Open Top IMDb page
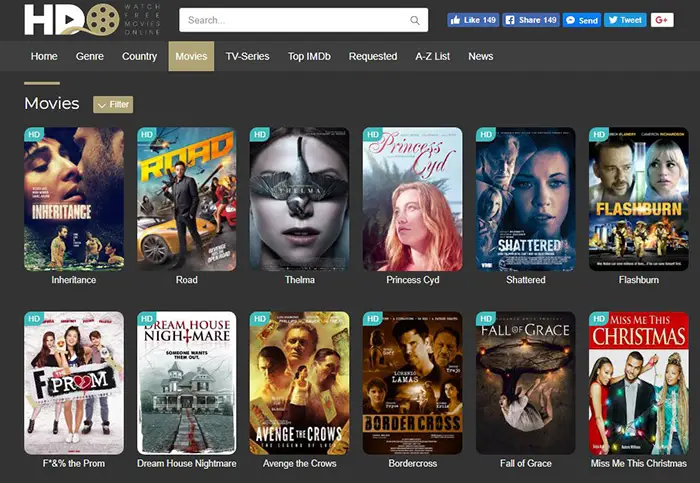Image resolution: width=700 pixels, height=483 pixels. click(309, 56)
